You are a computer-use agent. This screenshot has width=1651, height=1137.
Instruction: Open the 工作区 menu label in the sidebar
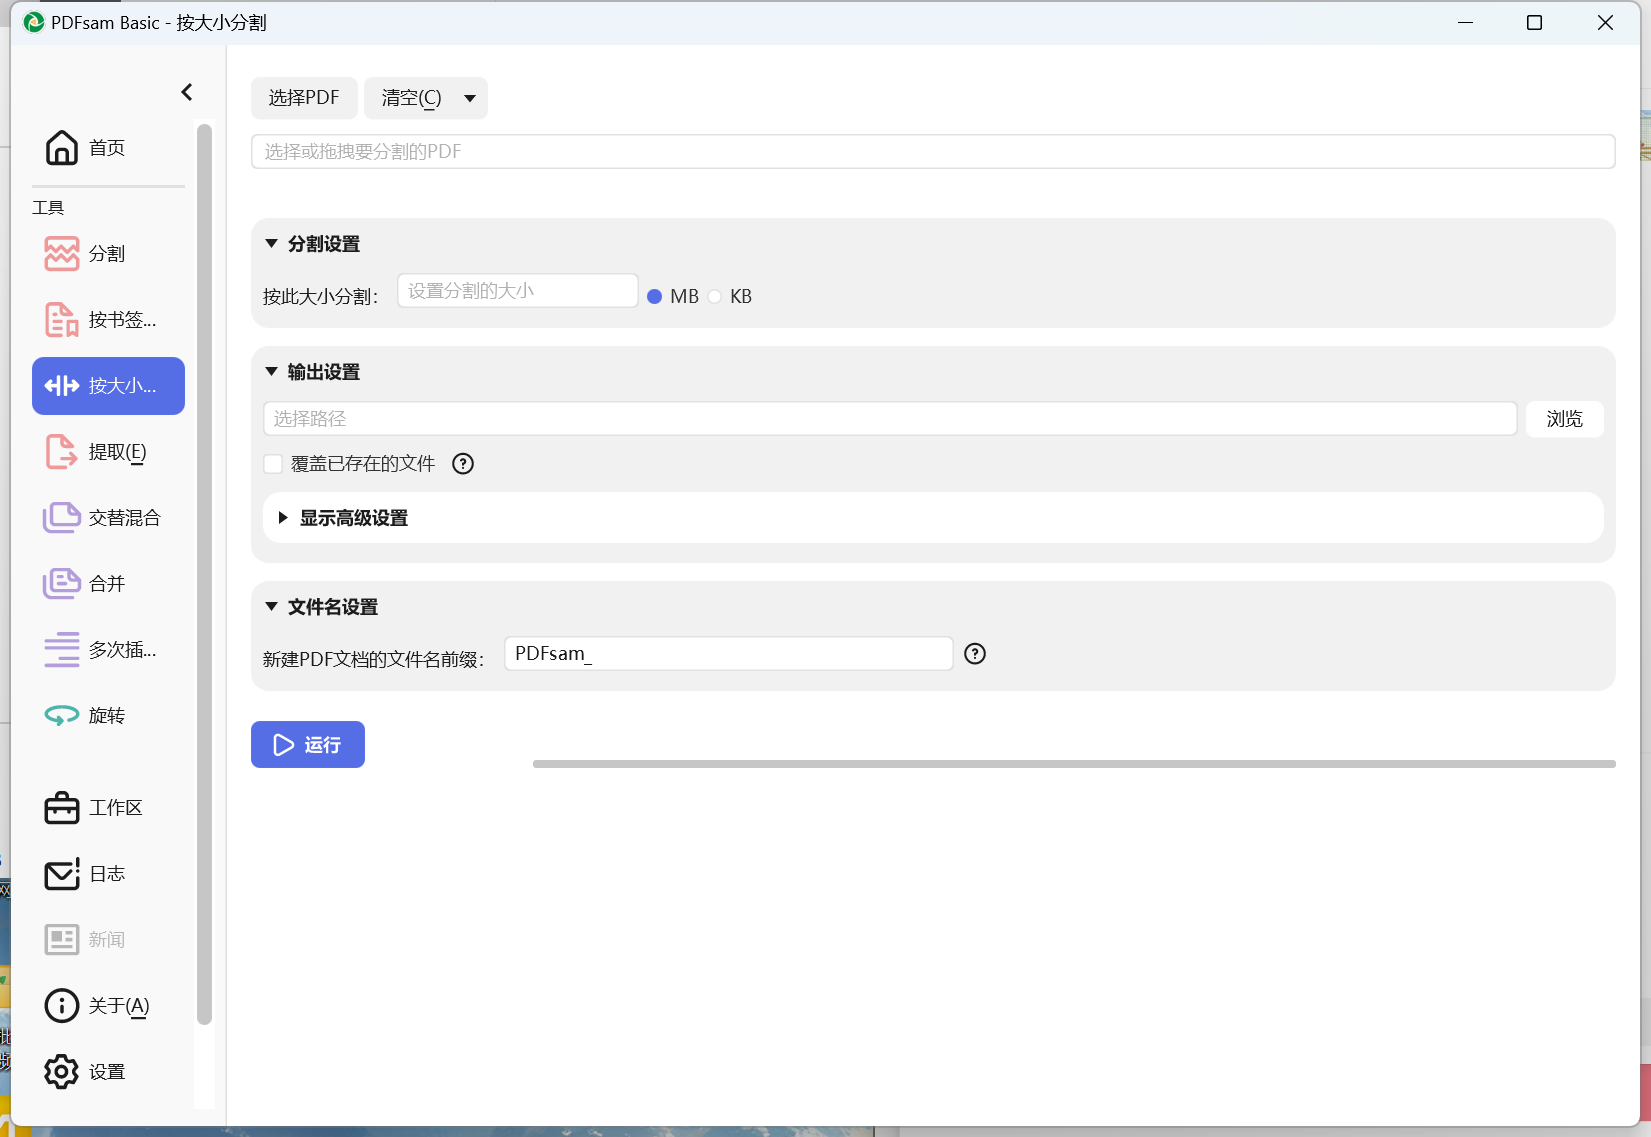(116, 808)
